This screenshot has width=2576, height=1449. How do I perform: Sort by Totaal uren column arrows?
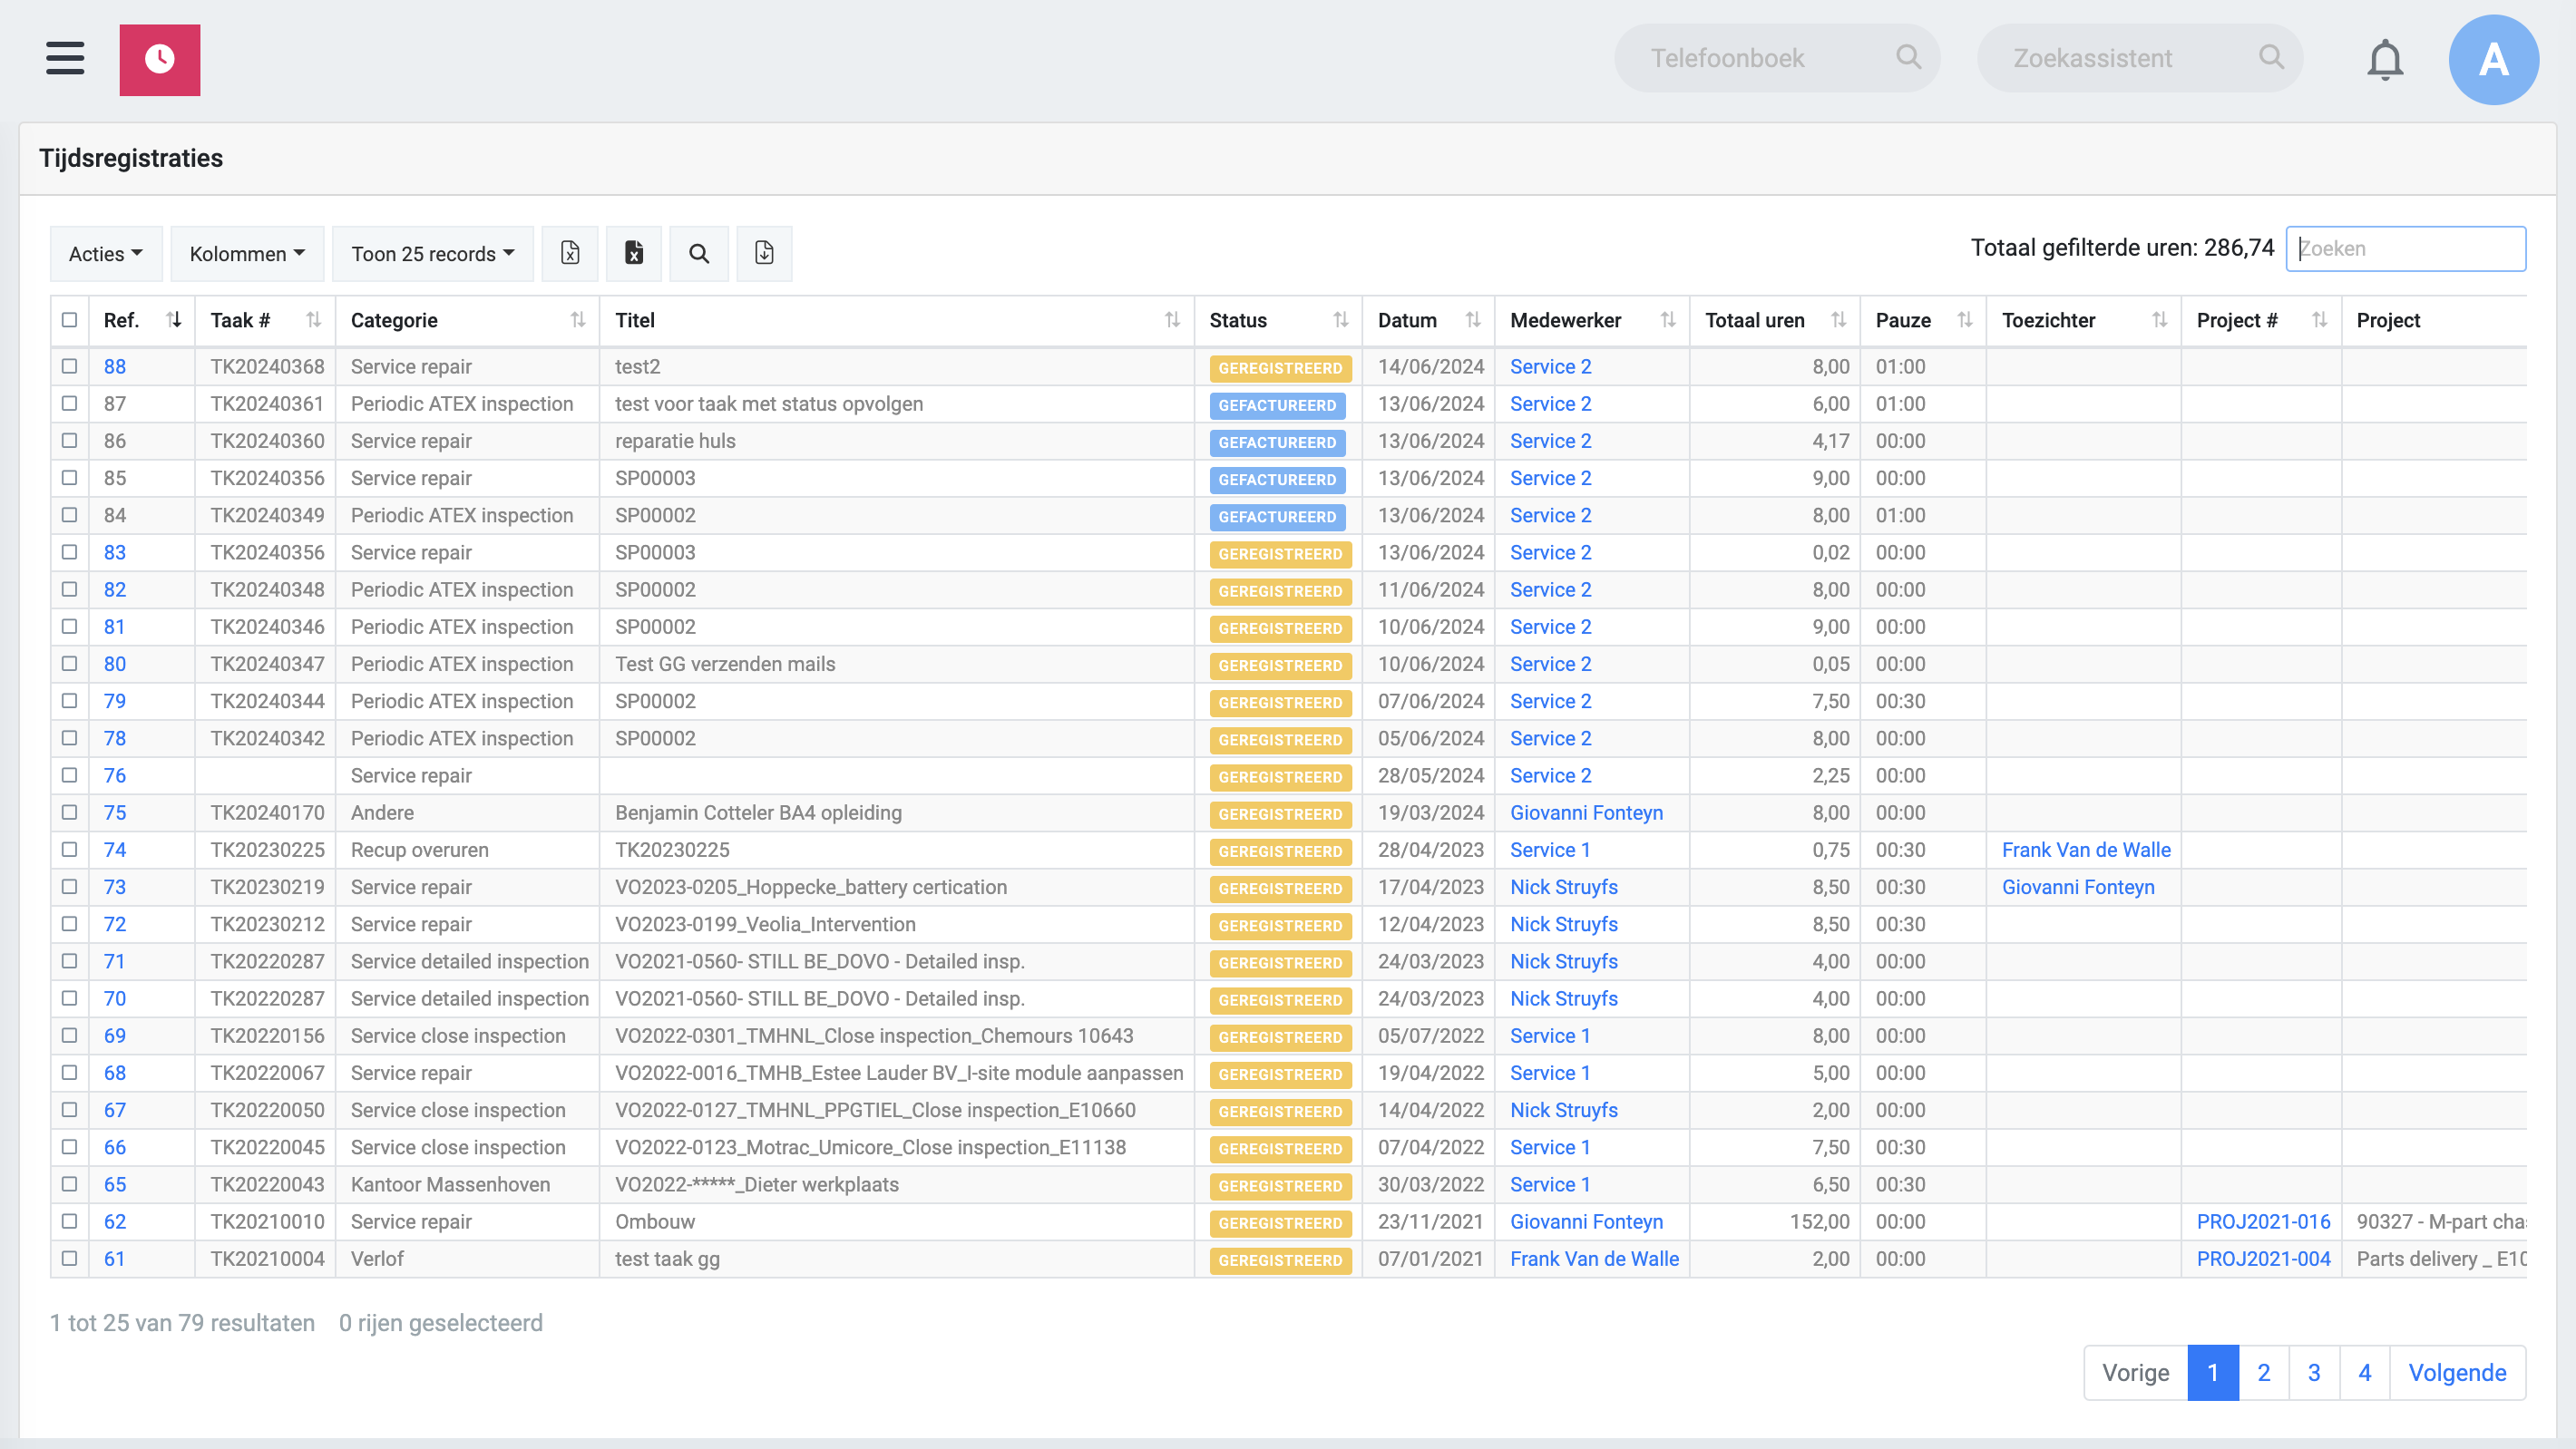(x=1838, y=320)
